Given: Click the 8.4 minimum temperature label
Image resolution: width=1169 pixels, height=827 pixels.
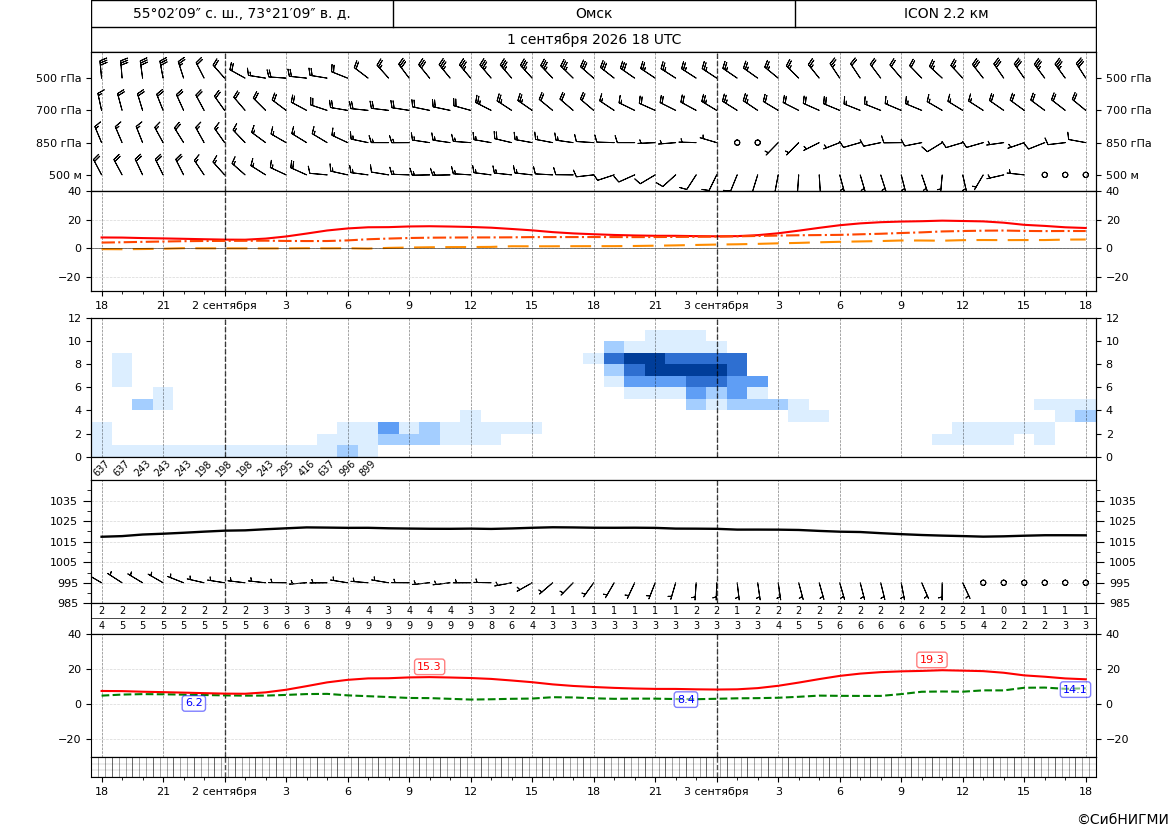Looking at the screenshot, I should pos(685,699).
